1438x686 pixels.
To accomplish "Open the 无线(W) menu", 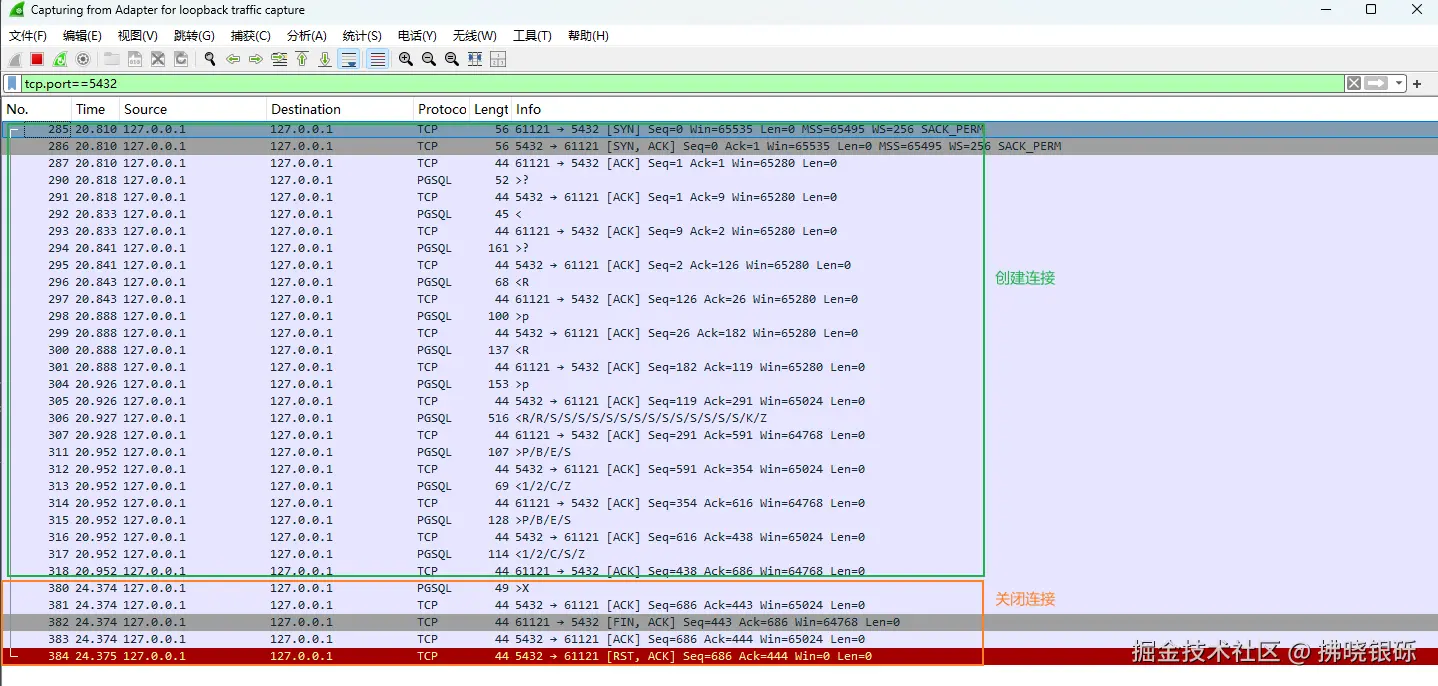I will pos(474,35).
